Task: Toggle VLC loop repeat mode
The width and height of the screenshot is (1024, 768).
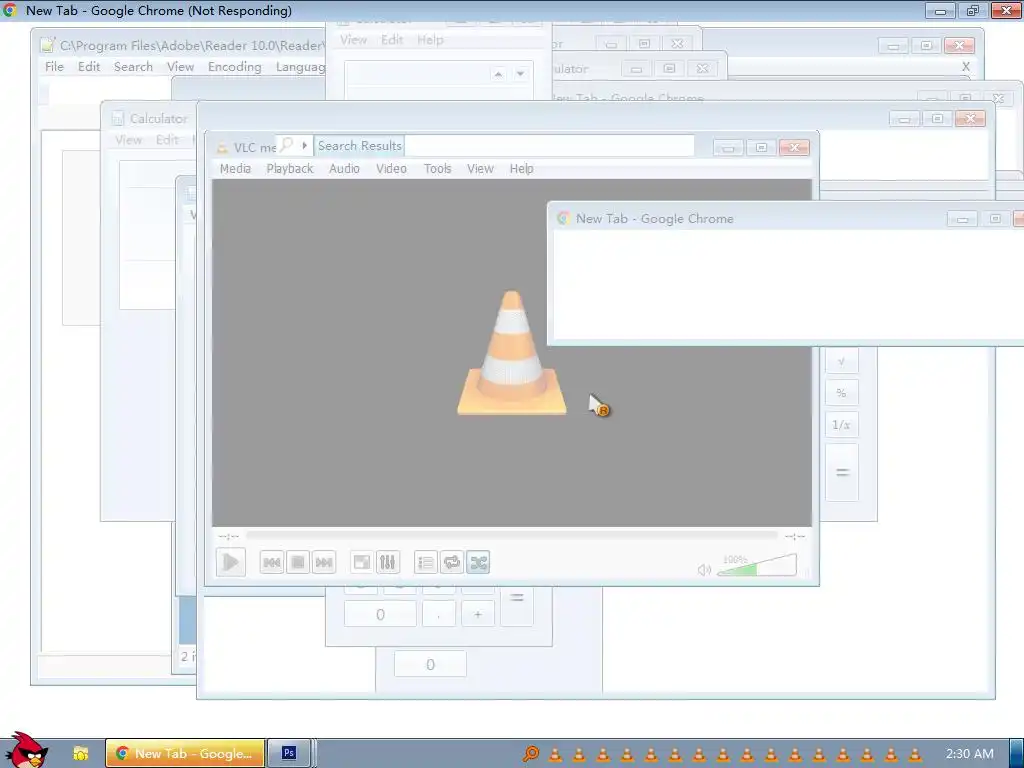Action: (452, 562)
